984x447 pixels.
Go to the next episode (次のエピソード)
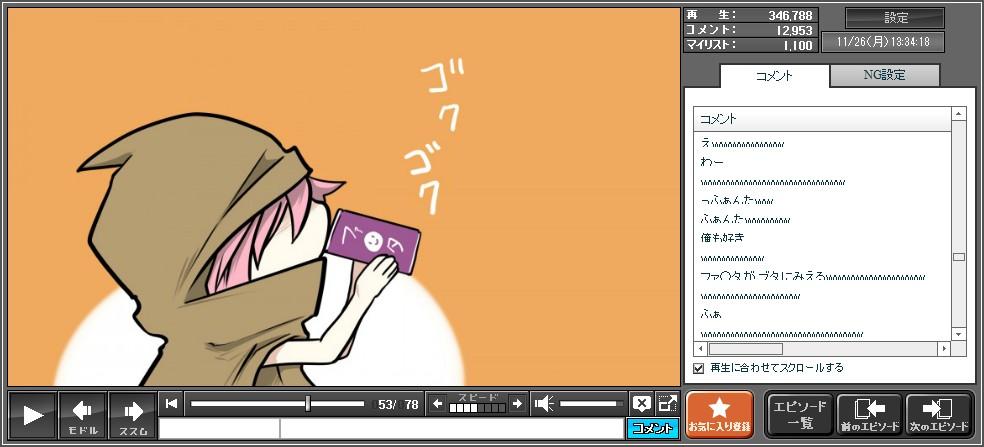[938, 414]
